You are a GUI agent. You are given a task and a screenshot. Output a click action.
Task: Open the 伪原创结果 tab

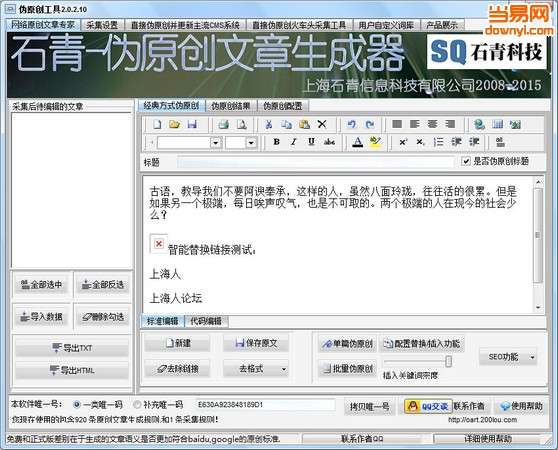(231, 106)
